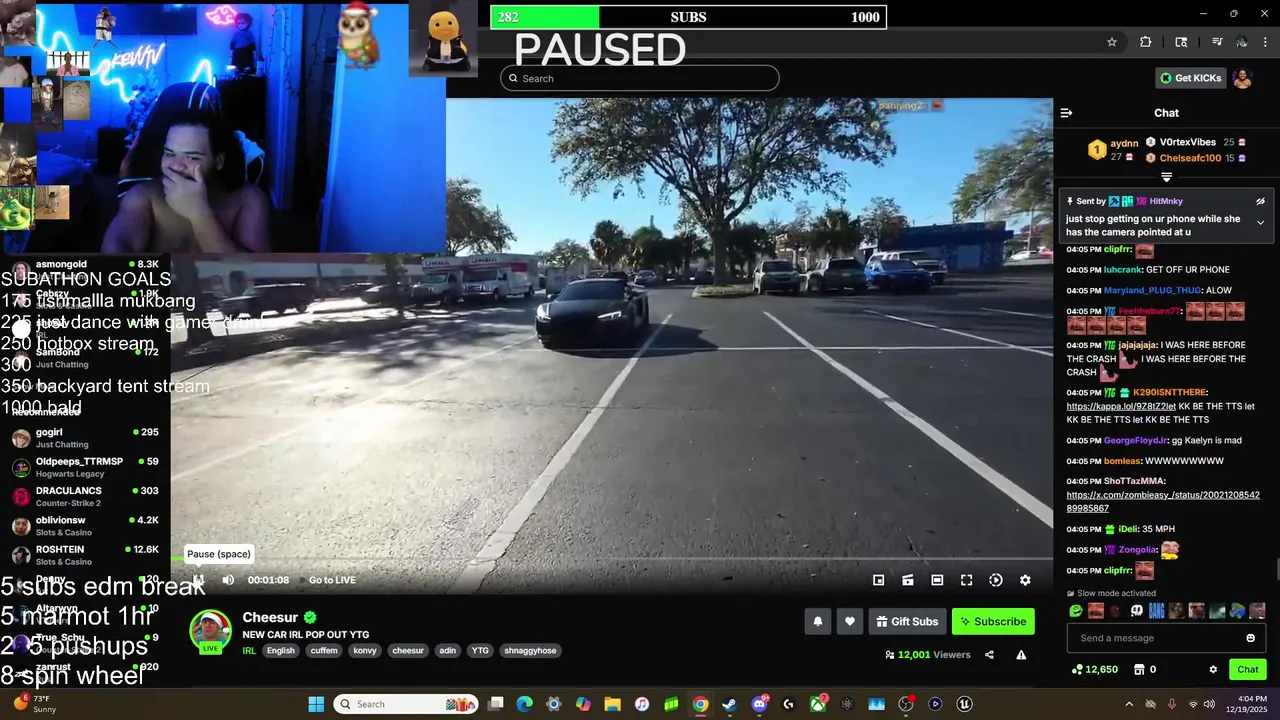
Task: Click the Kick search field
Action: (640, 78)
